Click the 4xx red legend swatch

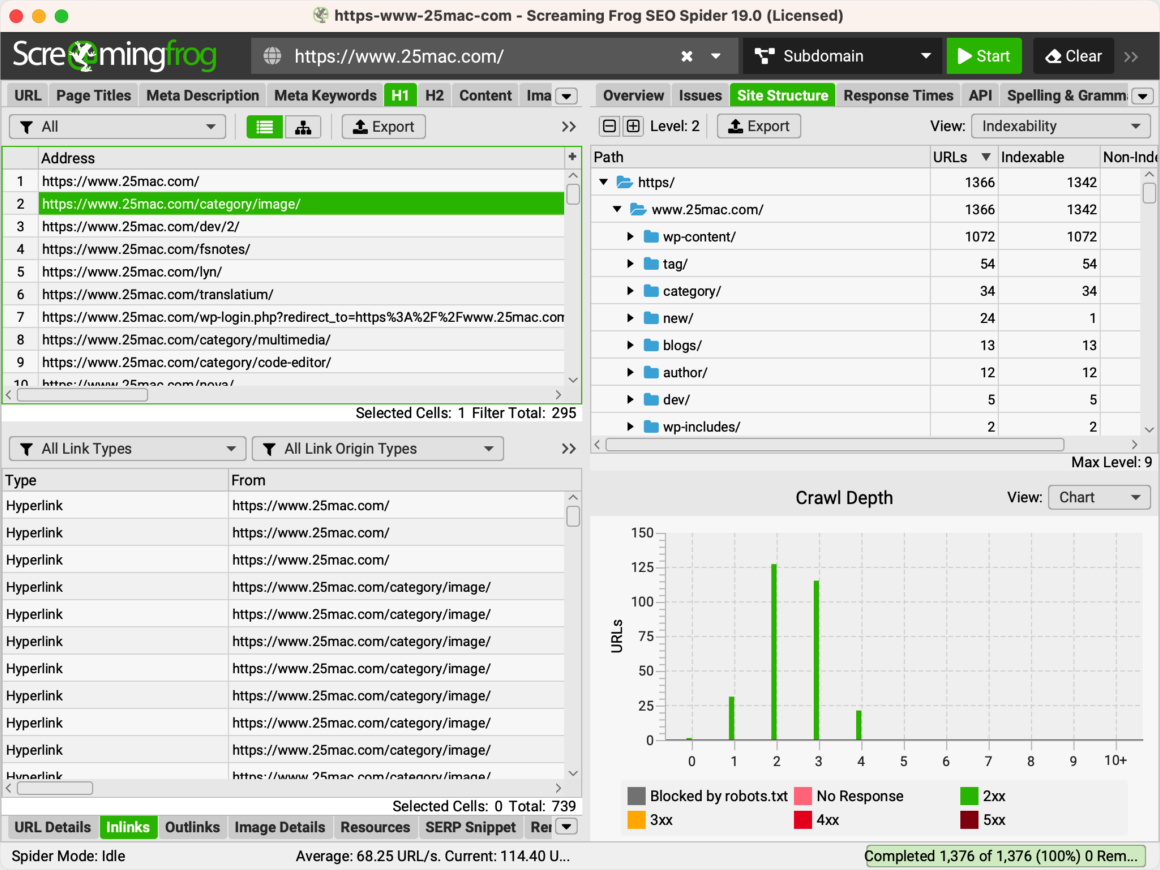pyautogui.click(x=803, y=820)
